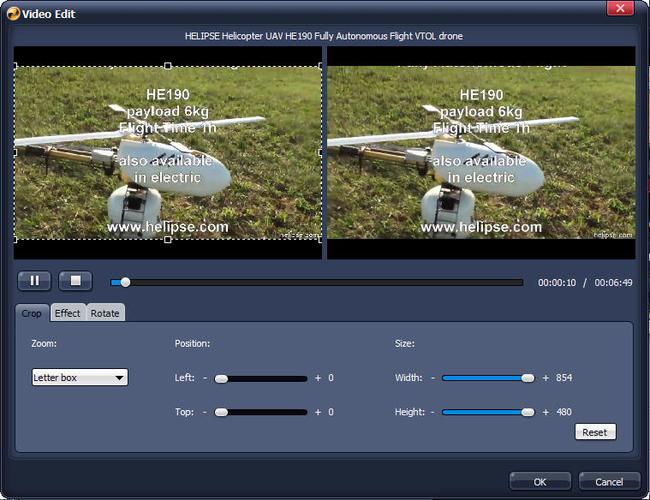Switch to the Crop tab
Image resolution: width=650 pixels, height=500 pixels.
32,313
